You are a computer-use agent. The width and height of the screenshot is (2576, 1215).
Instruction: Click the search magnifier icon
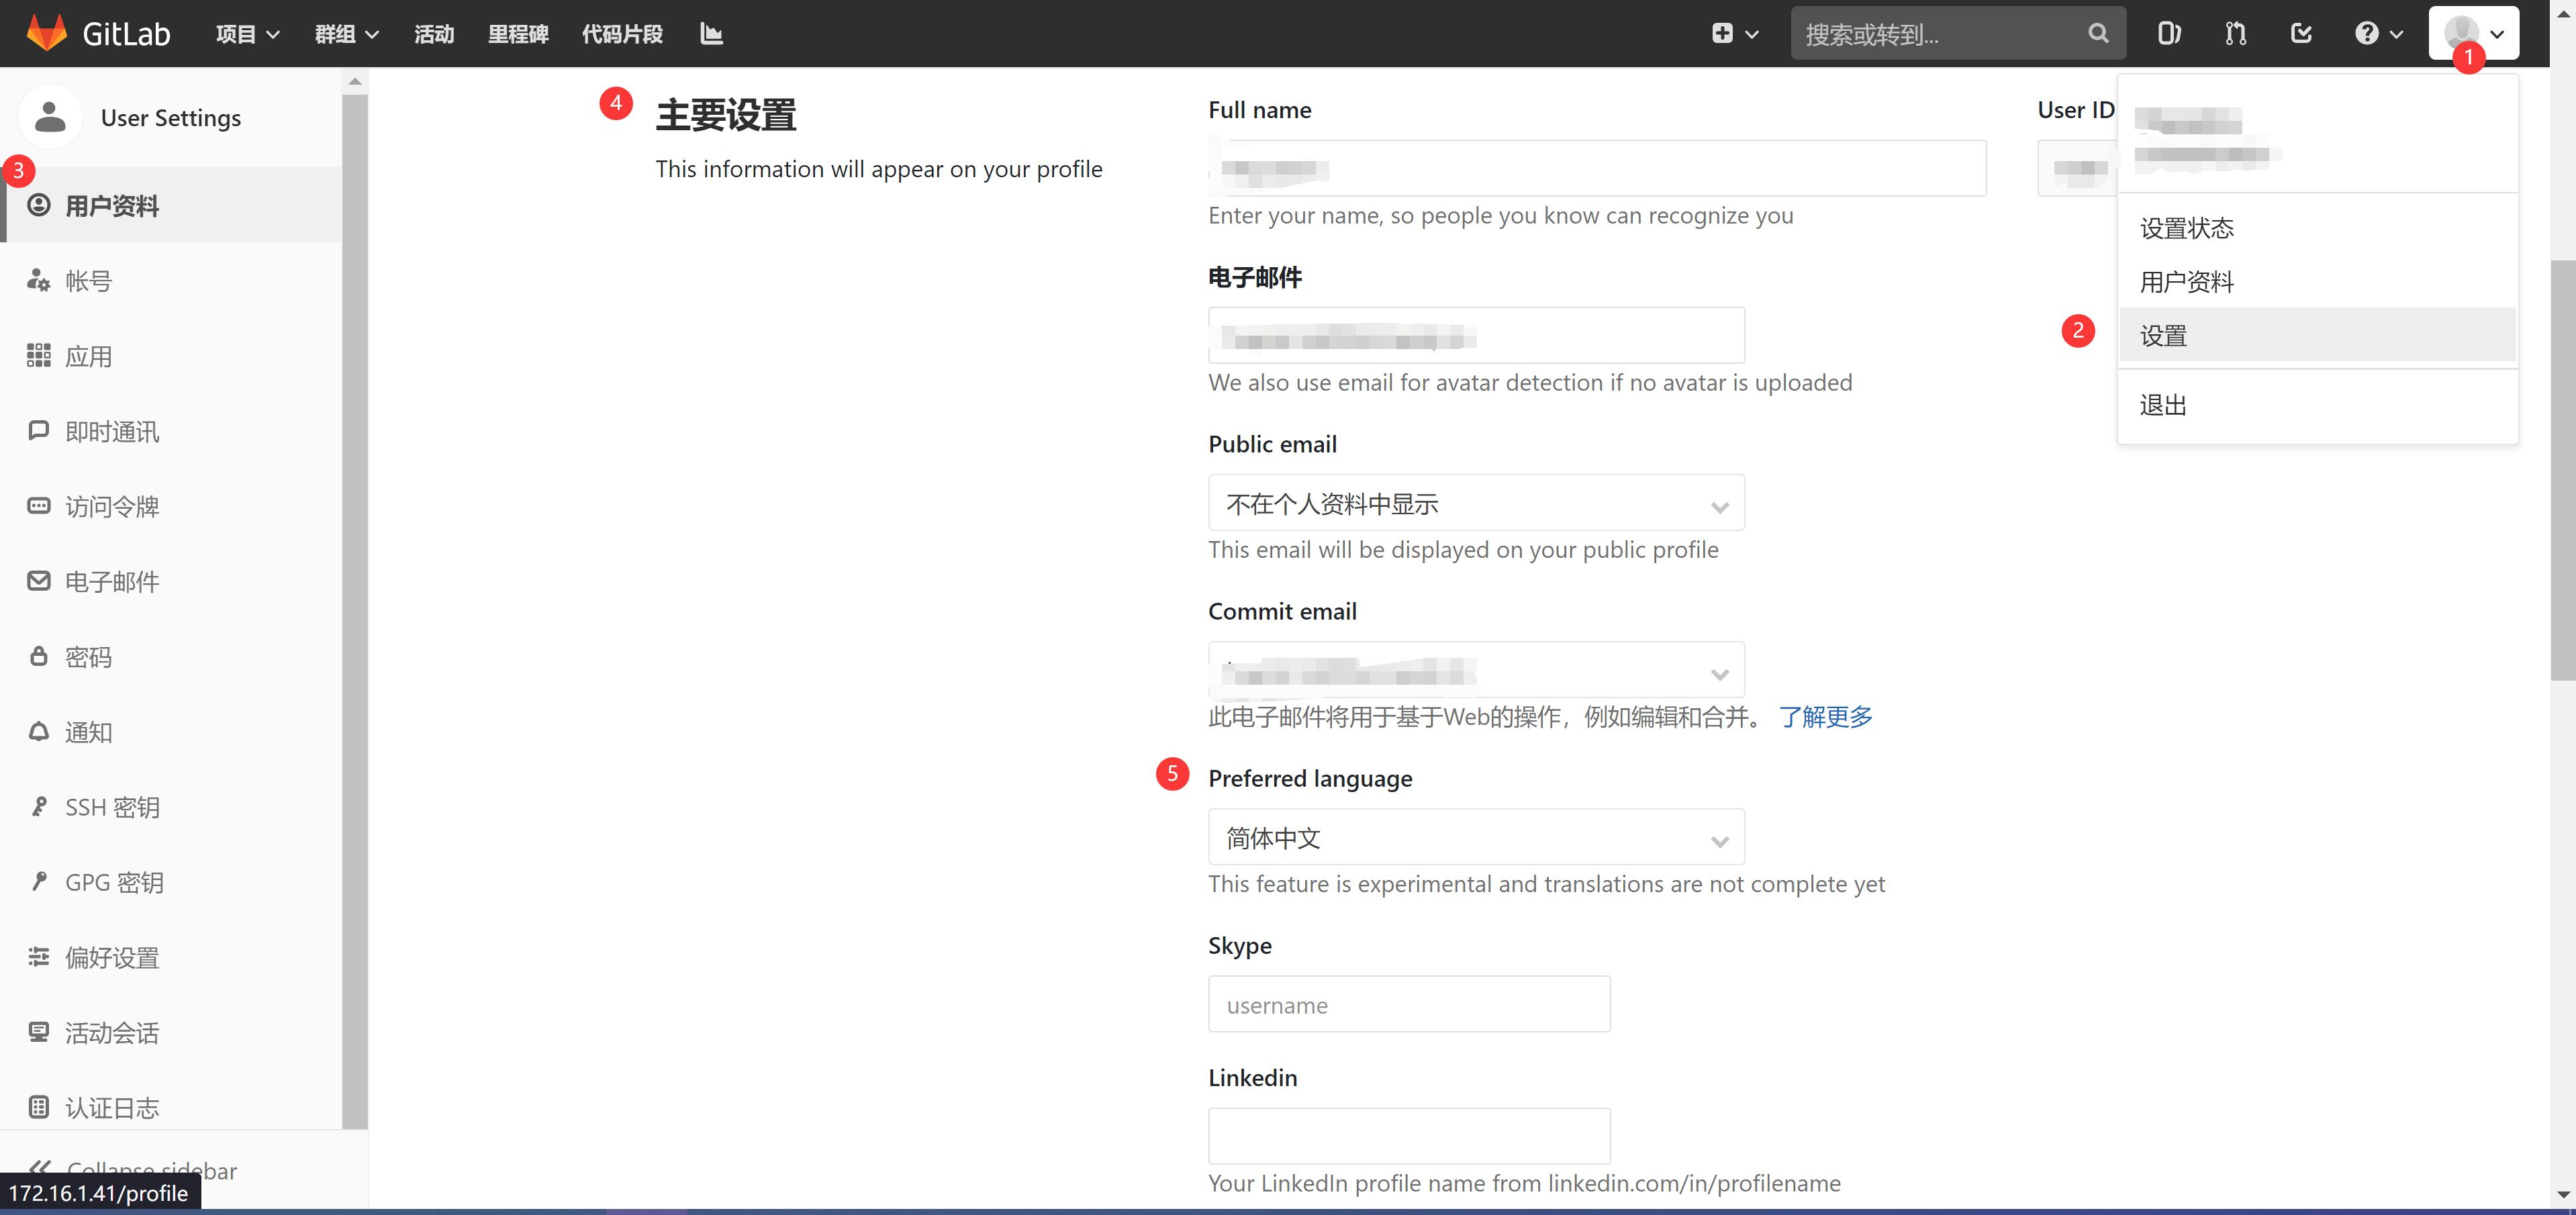pyautogui.click(x=2098, y=34)
